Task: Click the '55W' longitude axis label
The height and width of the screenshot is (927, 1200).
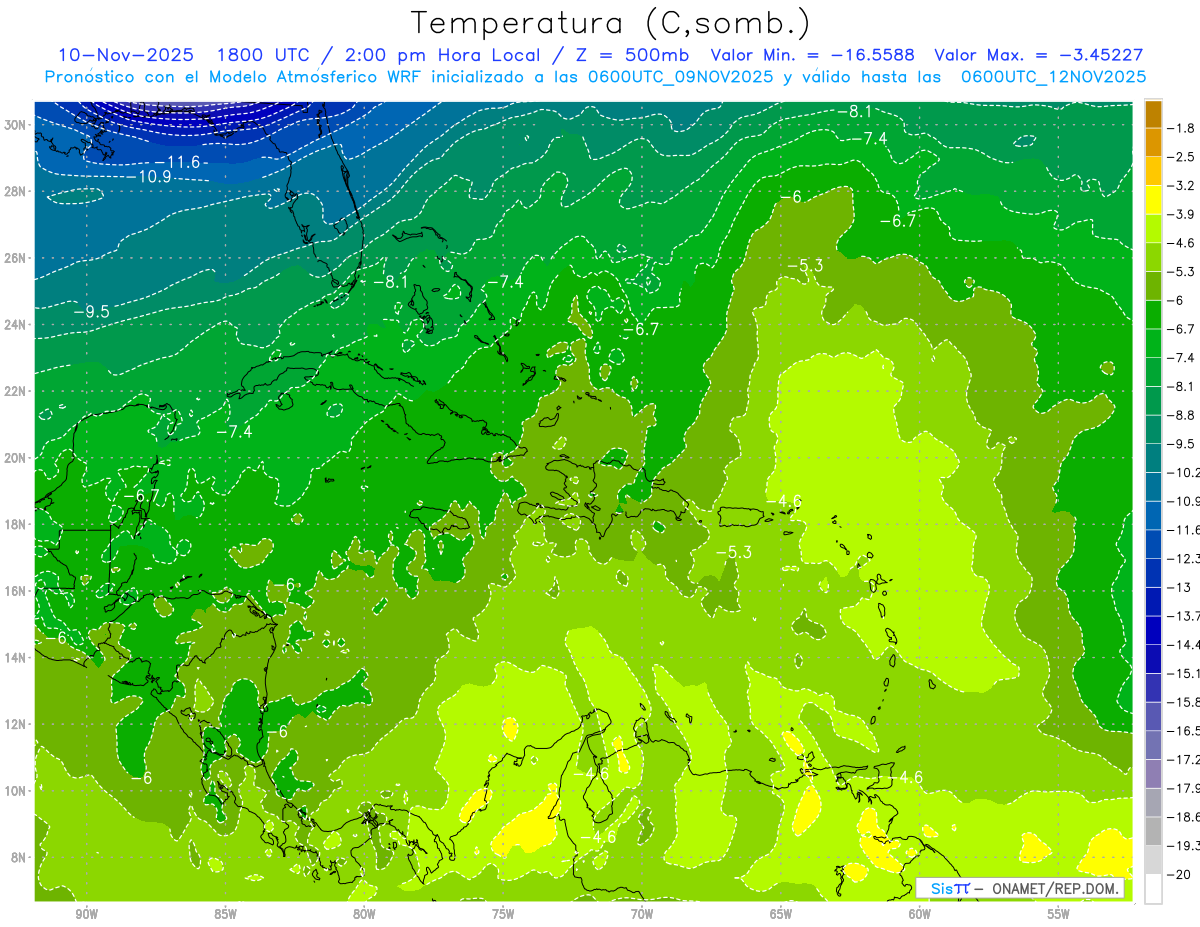Action: pos(1059,914)
